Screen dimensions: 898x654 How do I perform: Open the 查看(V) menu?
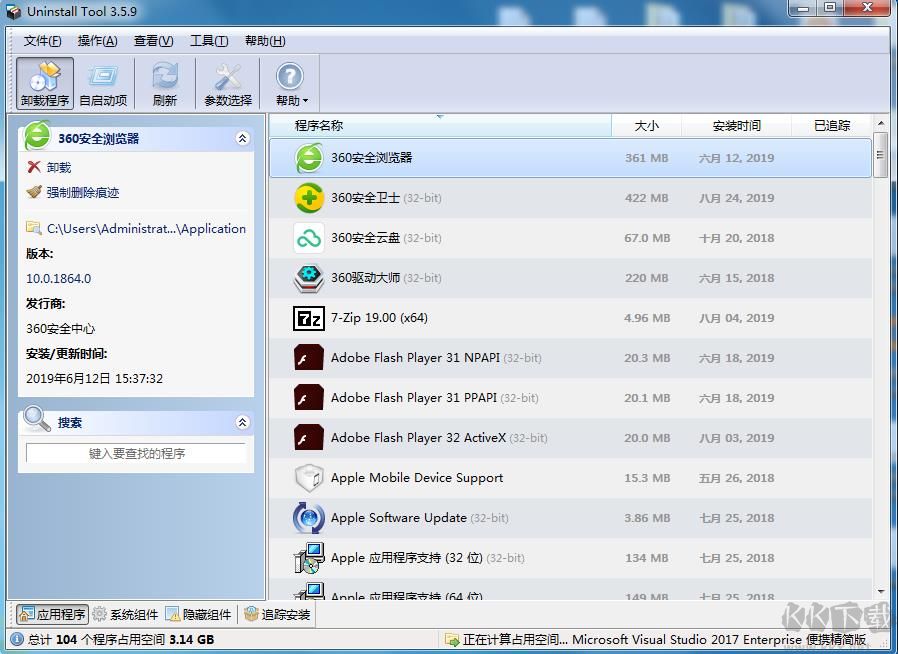click(x=153, y=41)
